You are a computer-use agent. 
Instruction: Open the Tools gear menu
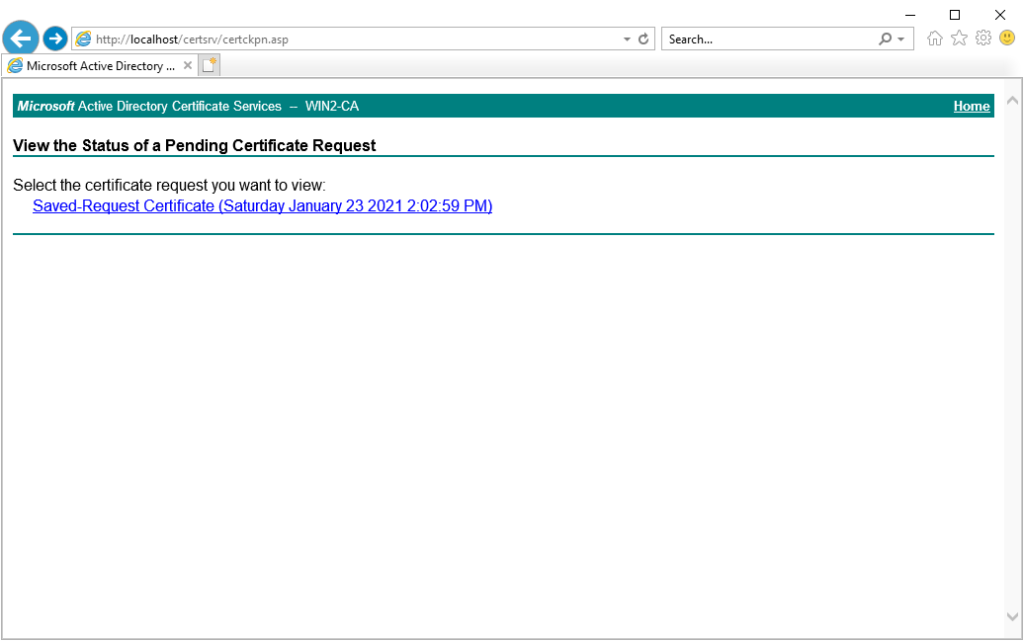point(982,38)
